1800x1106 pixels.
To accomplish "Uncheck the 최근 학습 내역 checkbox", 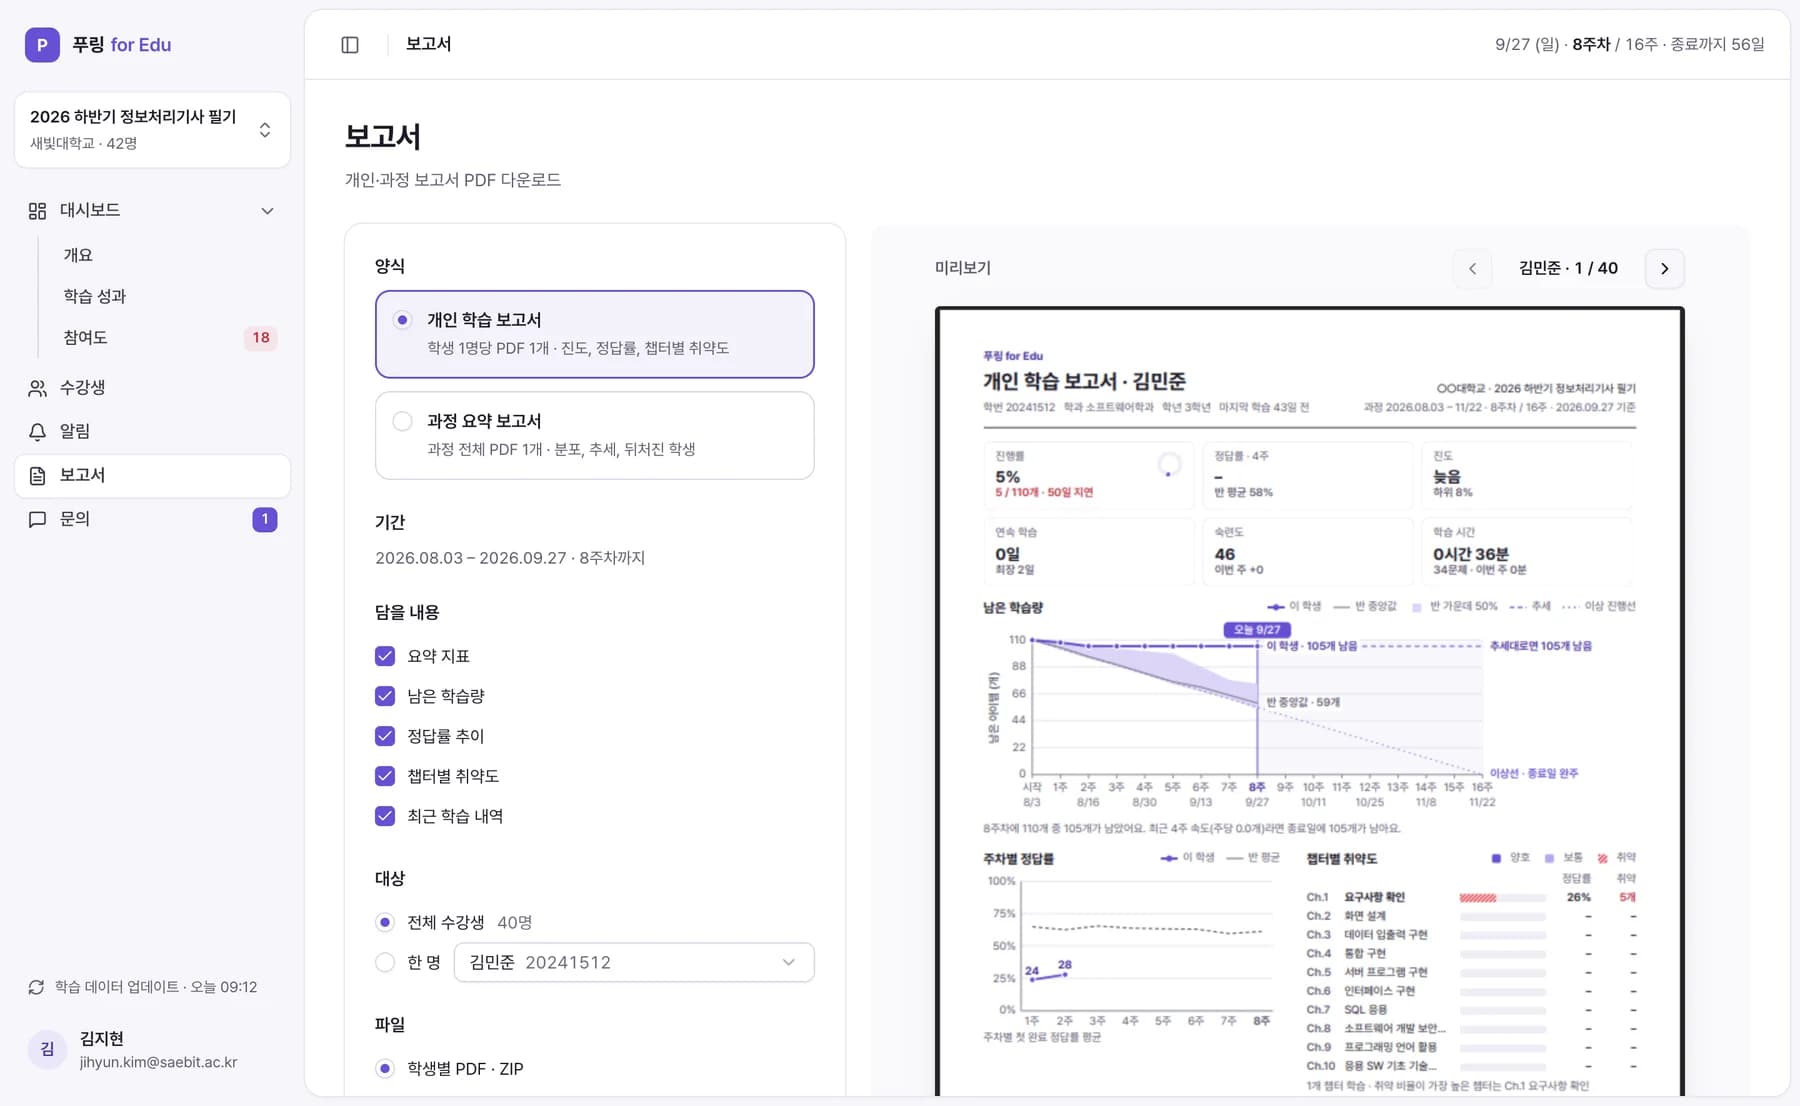I will pos(385,816).
